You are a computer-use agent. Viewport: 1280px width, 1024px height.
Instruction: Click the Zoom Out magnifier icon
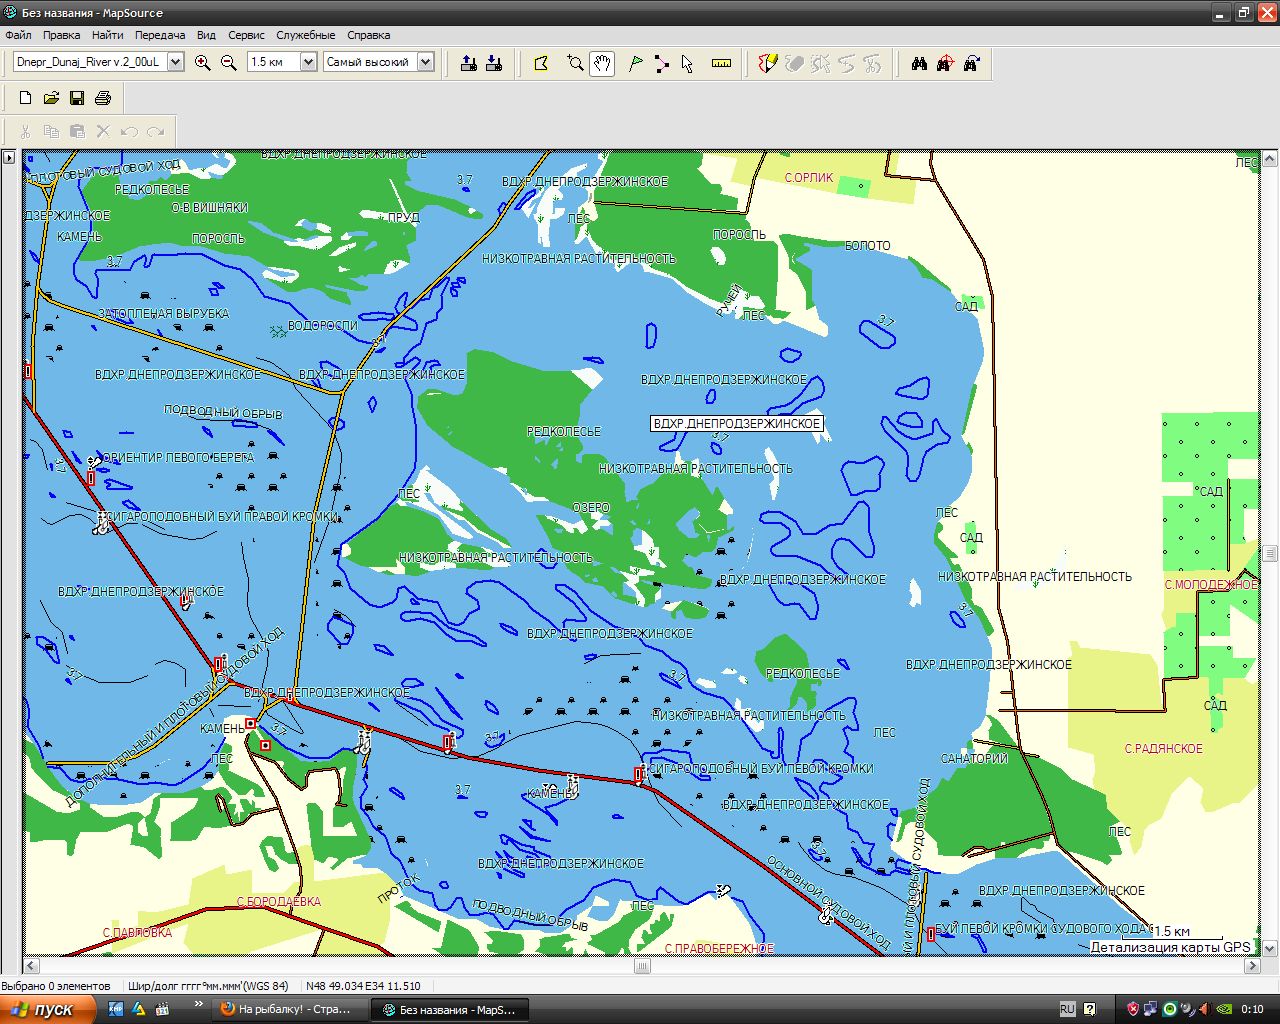(x=229, y=63)
